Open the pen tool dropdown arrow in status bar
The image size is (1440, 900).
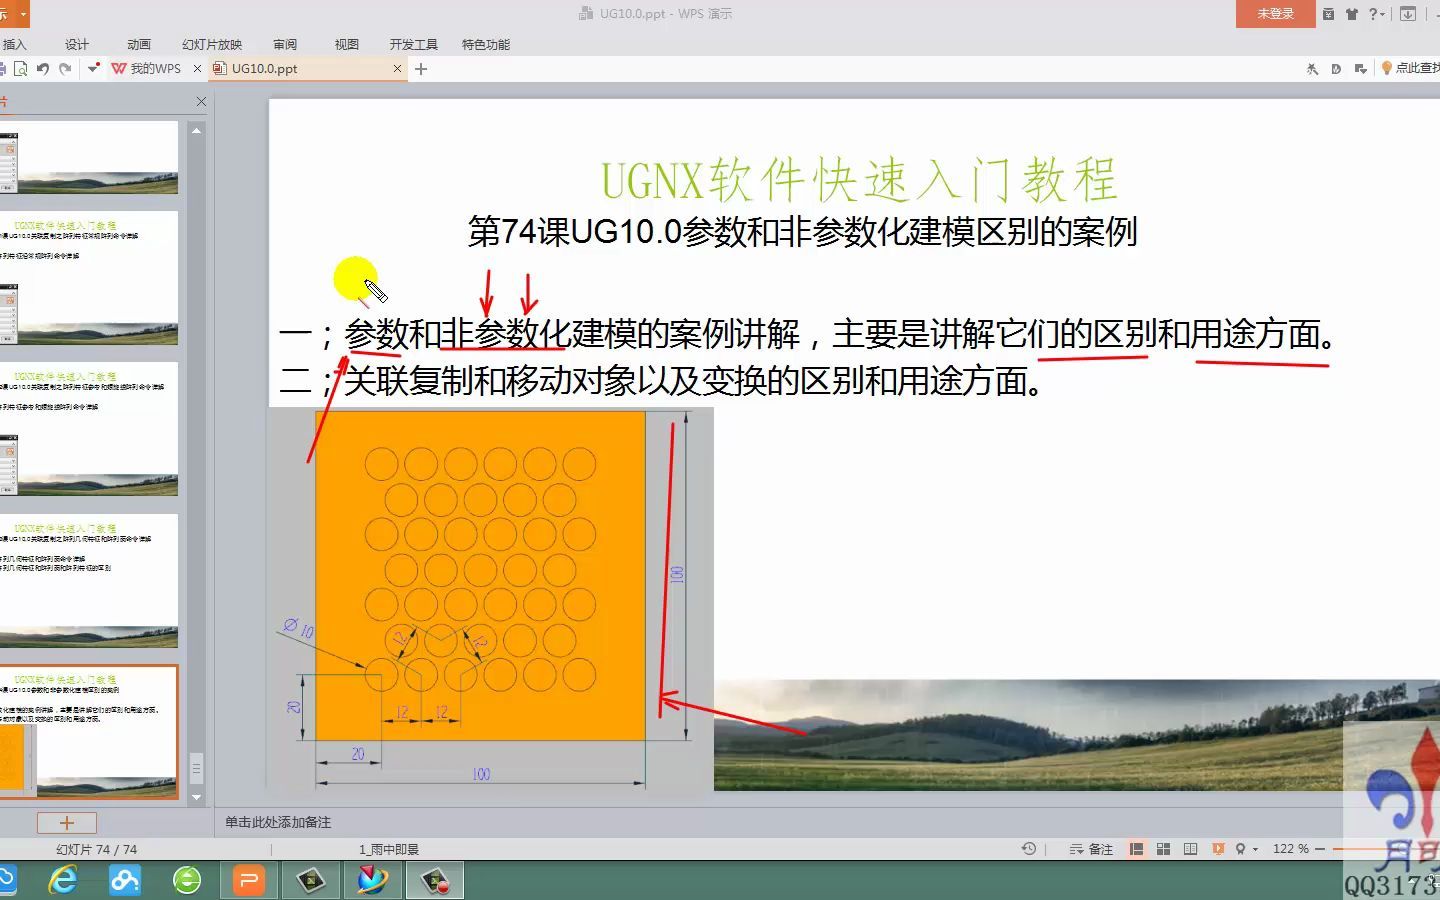tap(1255, 848)
